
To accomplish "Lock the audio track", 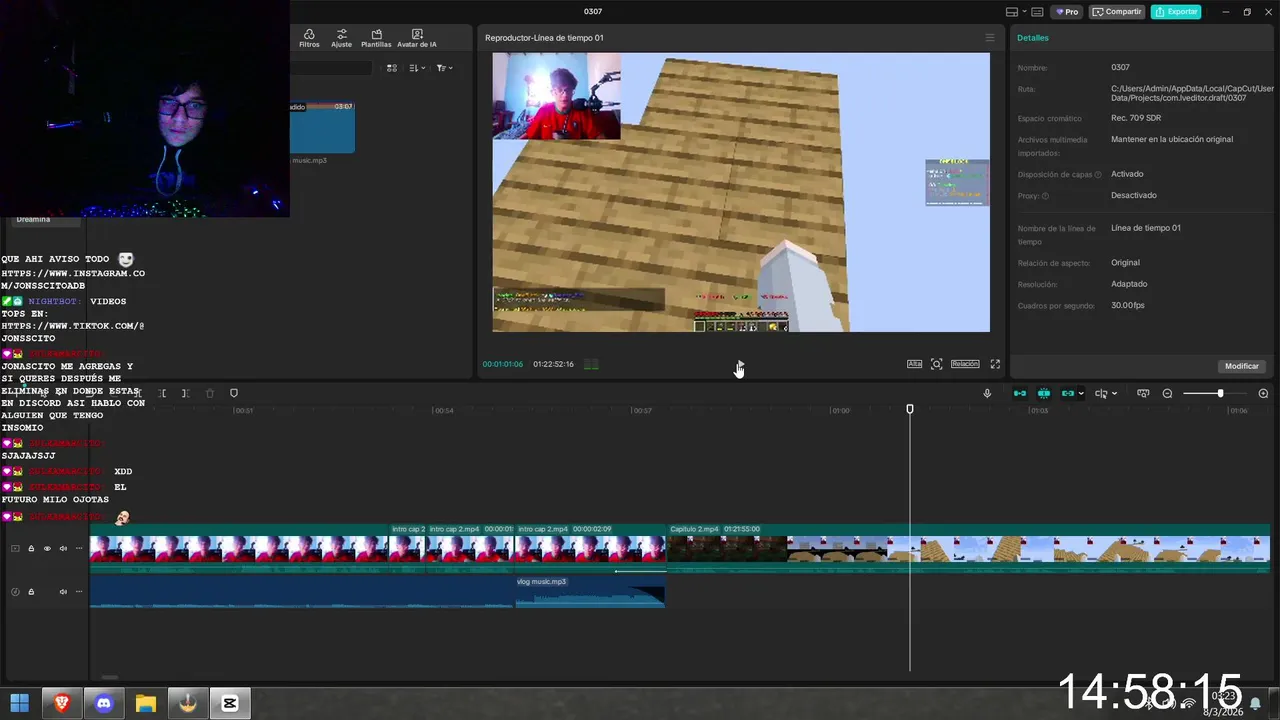I will pos(31,591).
